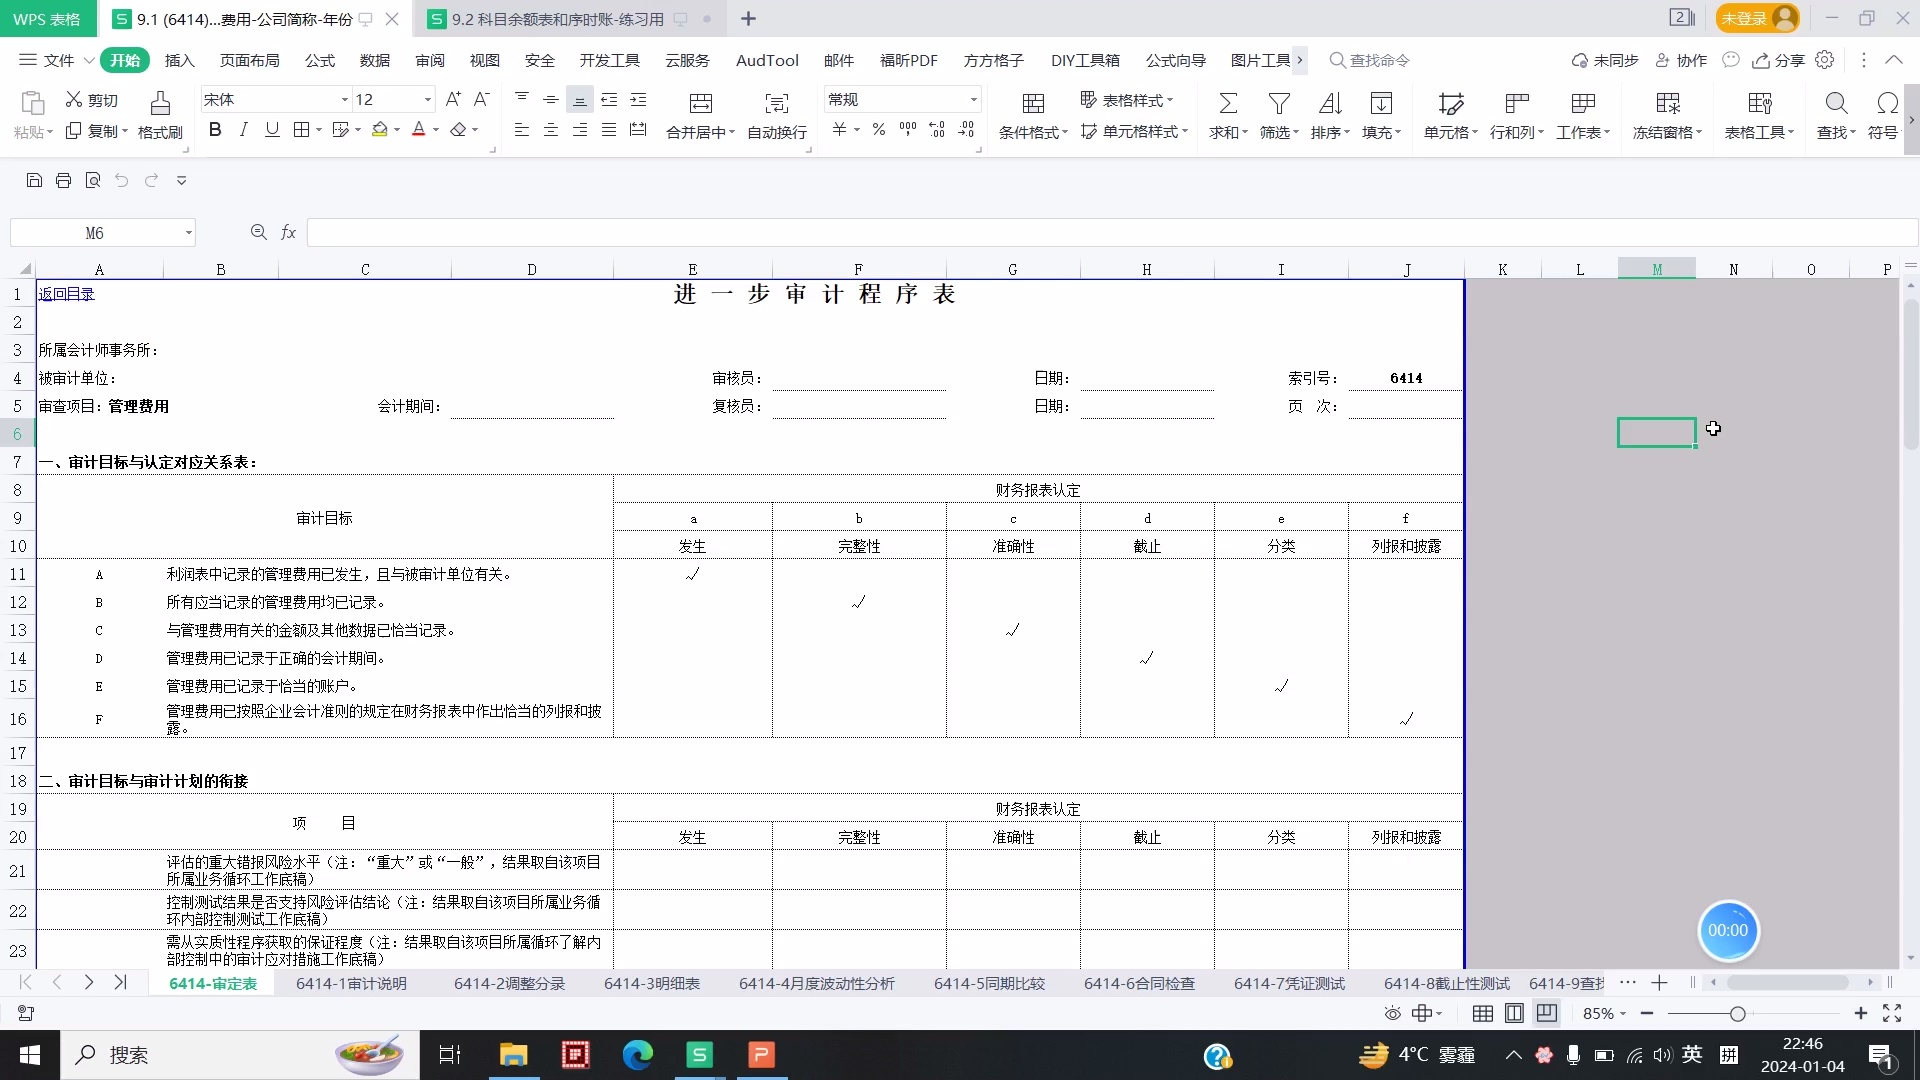Click the 未登录 login button
Viewport: 1920px width, 1080px height.
coord(1757,18)
